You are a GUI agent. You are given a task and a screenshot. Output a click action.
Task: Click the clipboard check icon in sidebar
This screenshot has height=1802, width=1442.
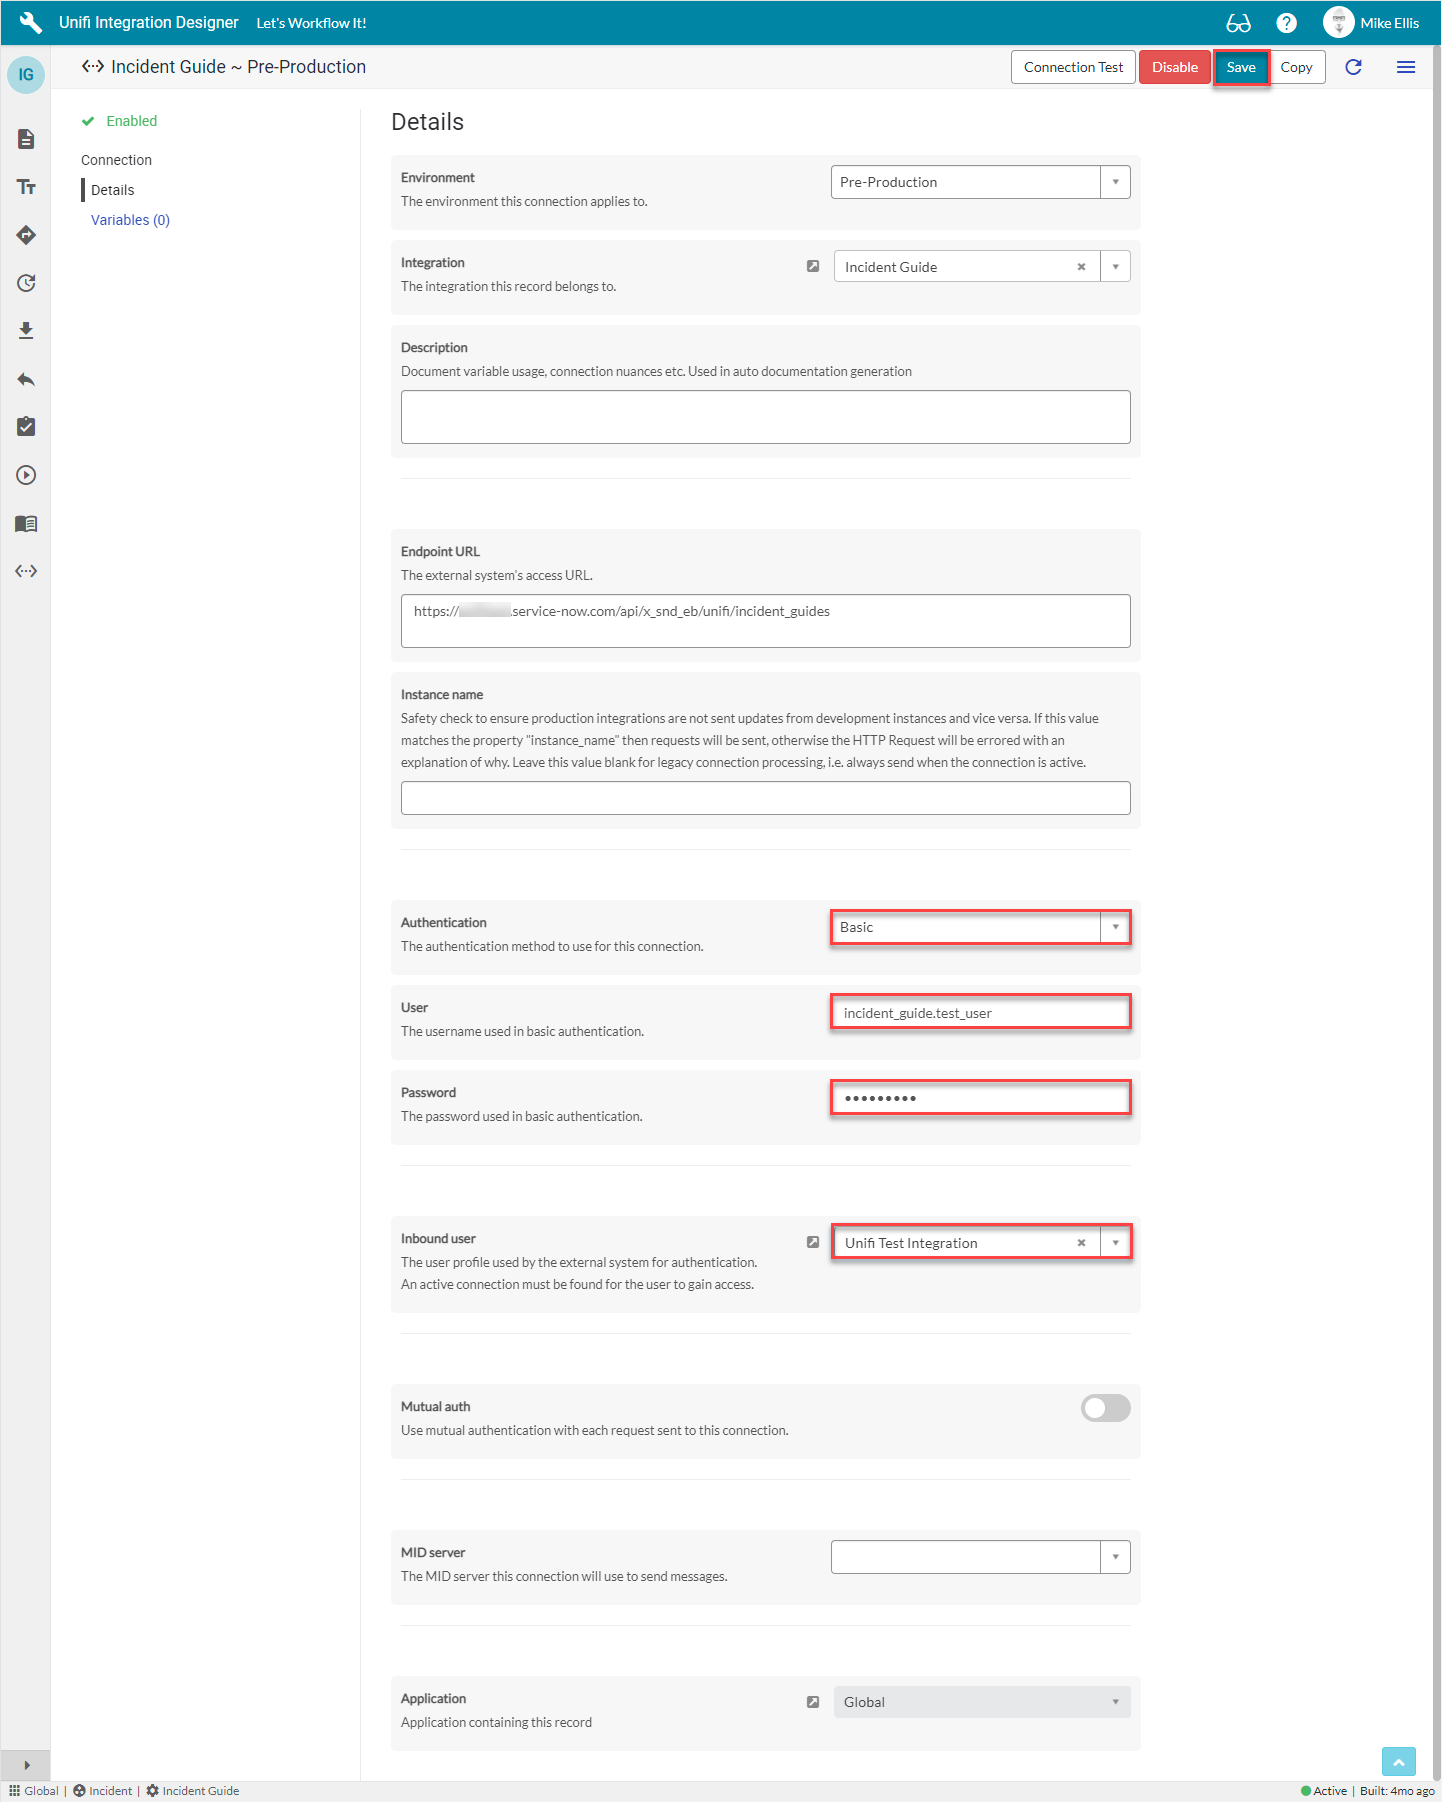click(26, 427)
